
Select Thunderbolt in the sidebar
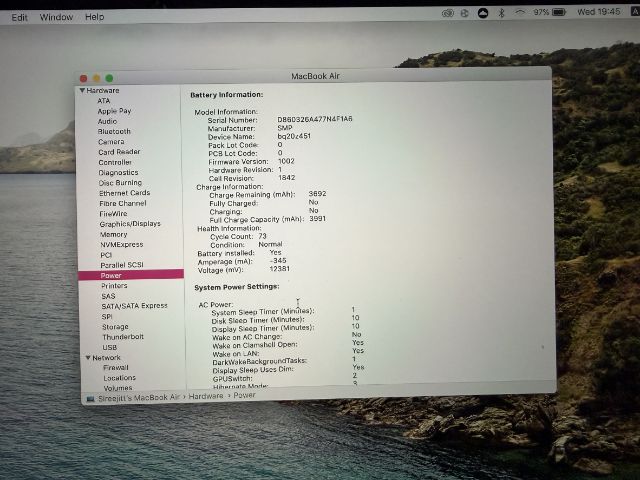(123, 337)
